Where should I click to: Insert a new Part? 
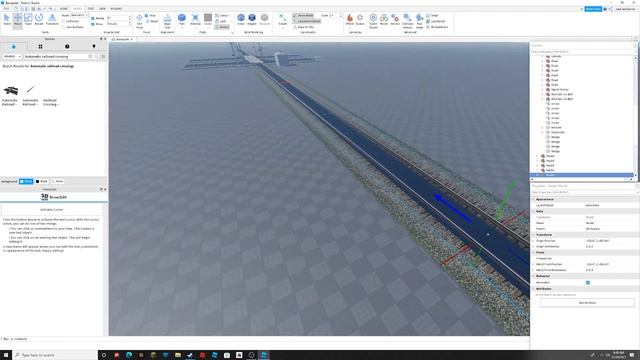(182, 19)
